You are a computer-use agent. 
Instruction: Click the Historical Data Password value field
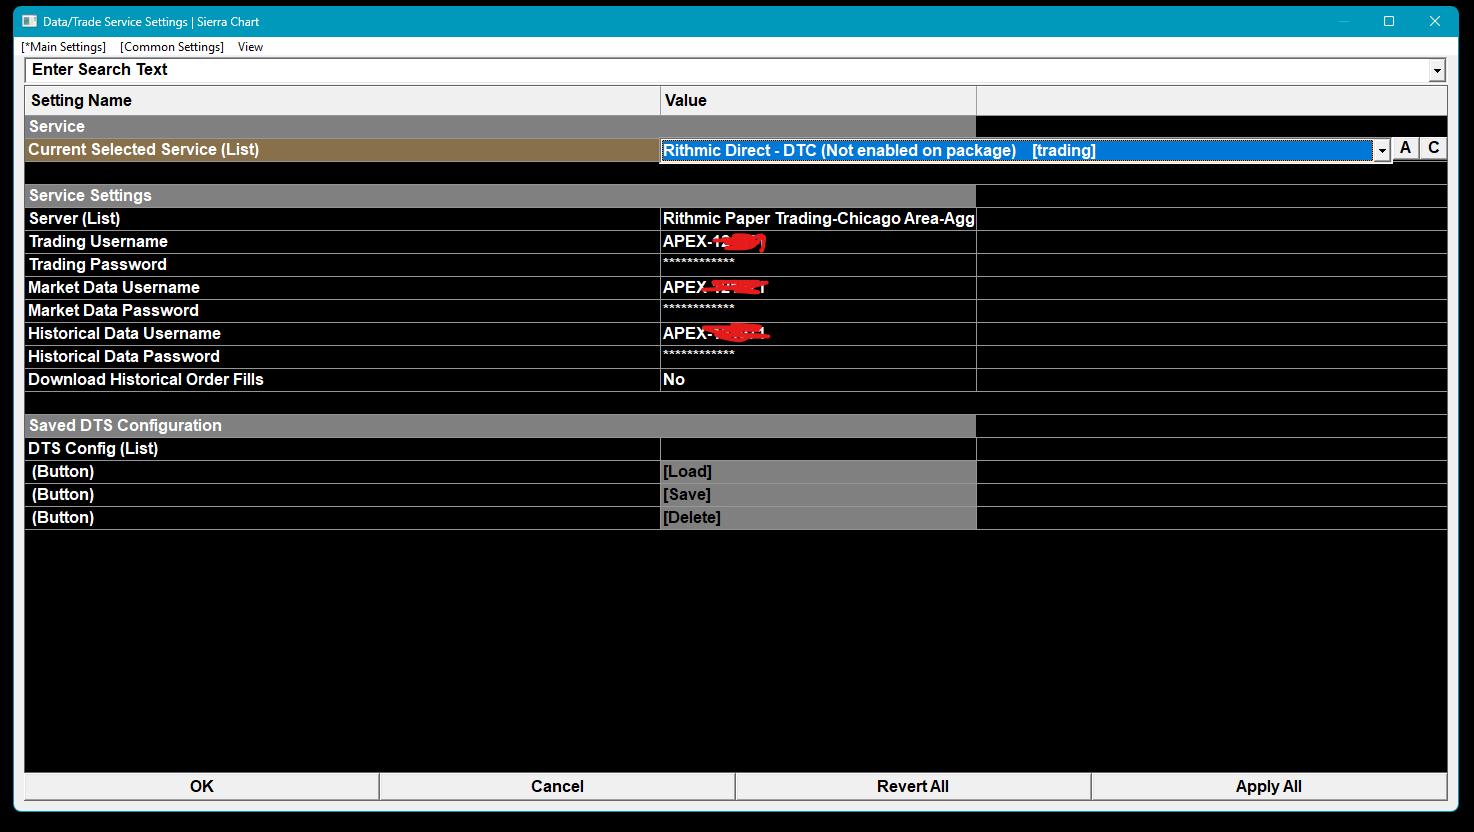pos(818,357)
